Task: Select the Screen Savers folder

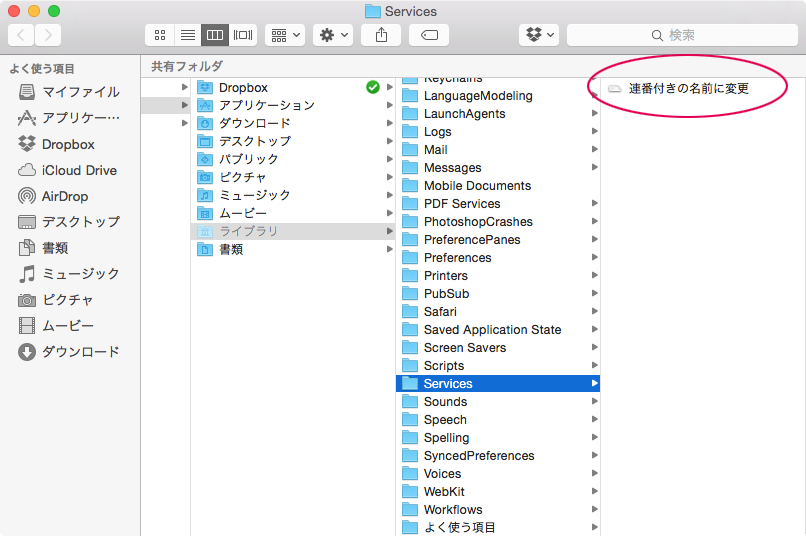Action: pyautogui.click(x=498, y=347)
